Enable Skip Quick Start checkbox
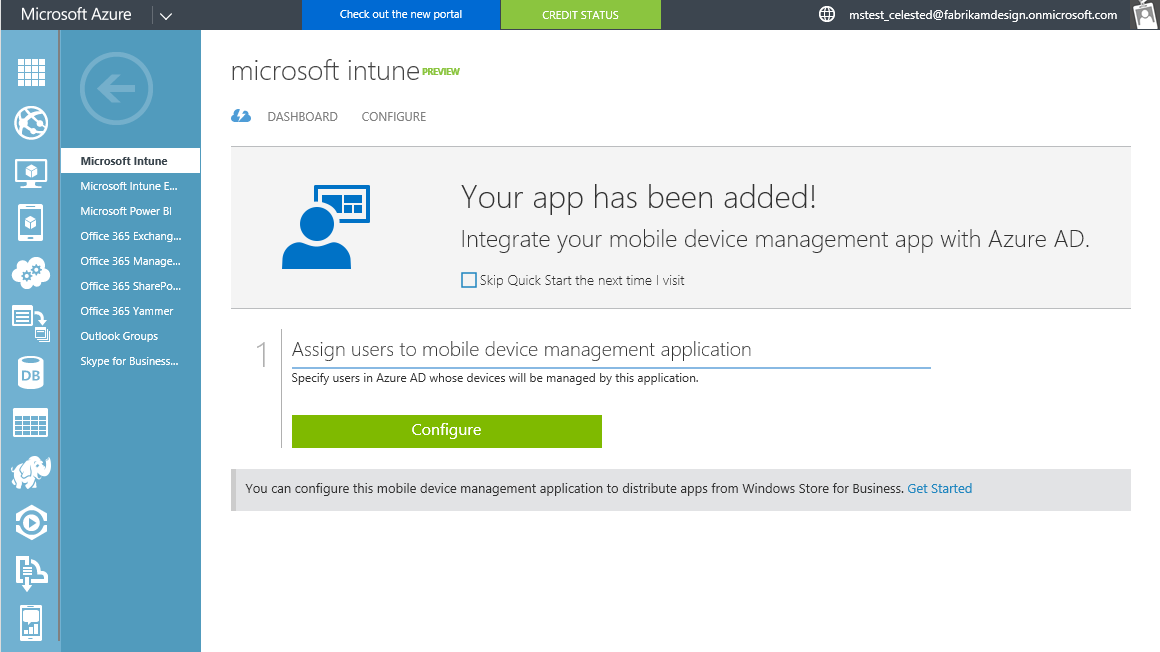The height and width of the screenshot is (652, 1160). 469,280
